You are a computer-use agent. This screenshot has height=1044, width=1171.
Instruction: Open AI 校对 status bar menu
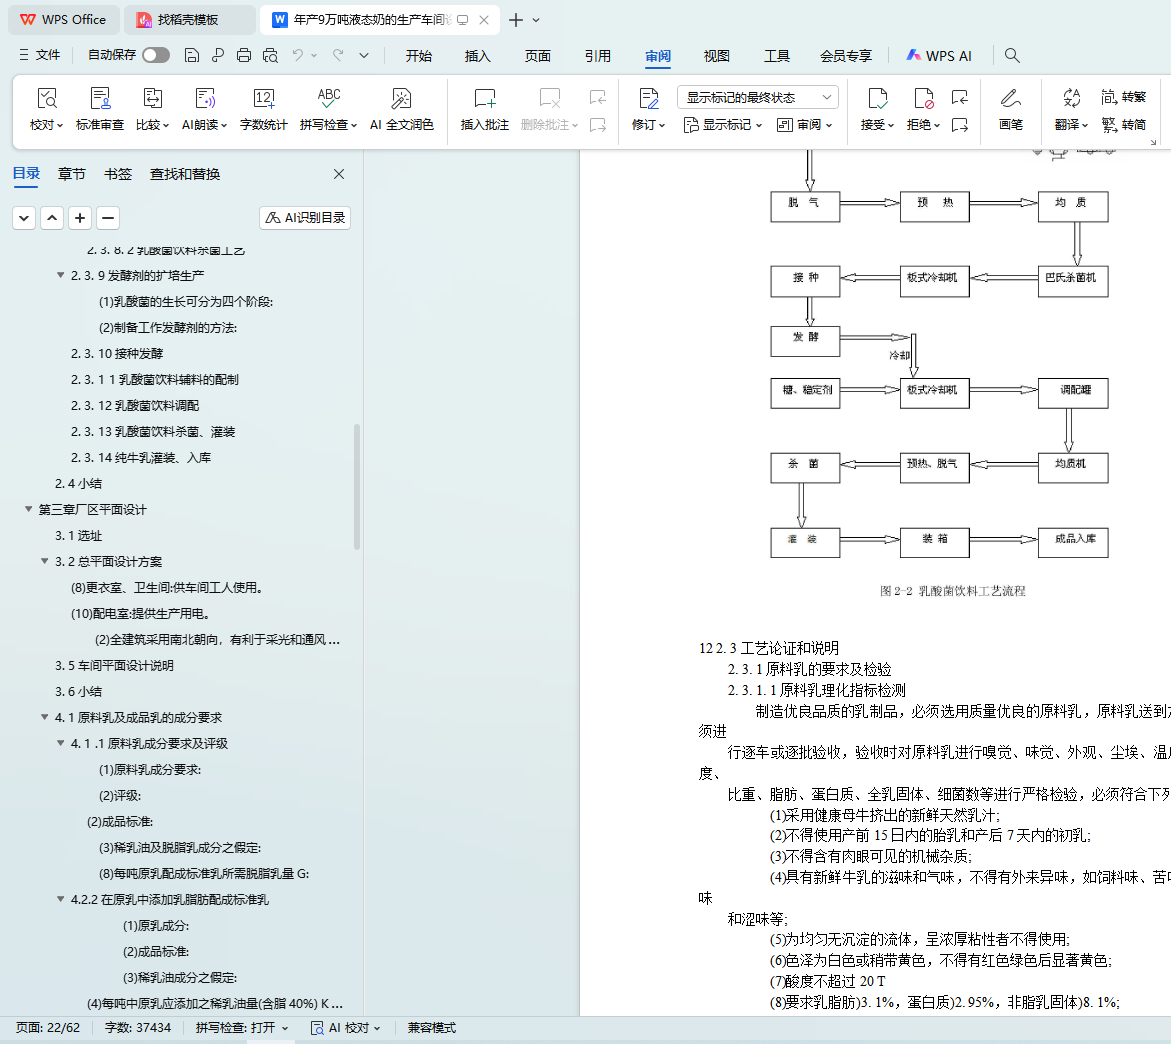(345, 1028)
